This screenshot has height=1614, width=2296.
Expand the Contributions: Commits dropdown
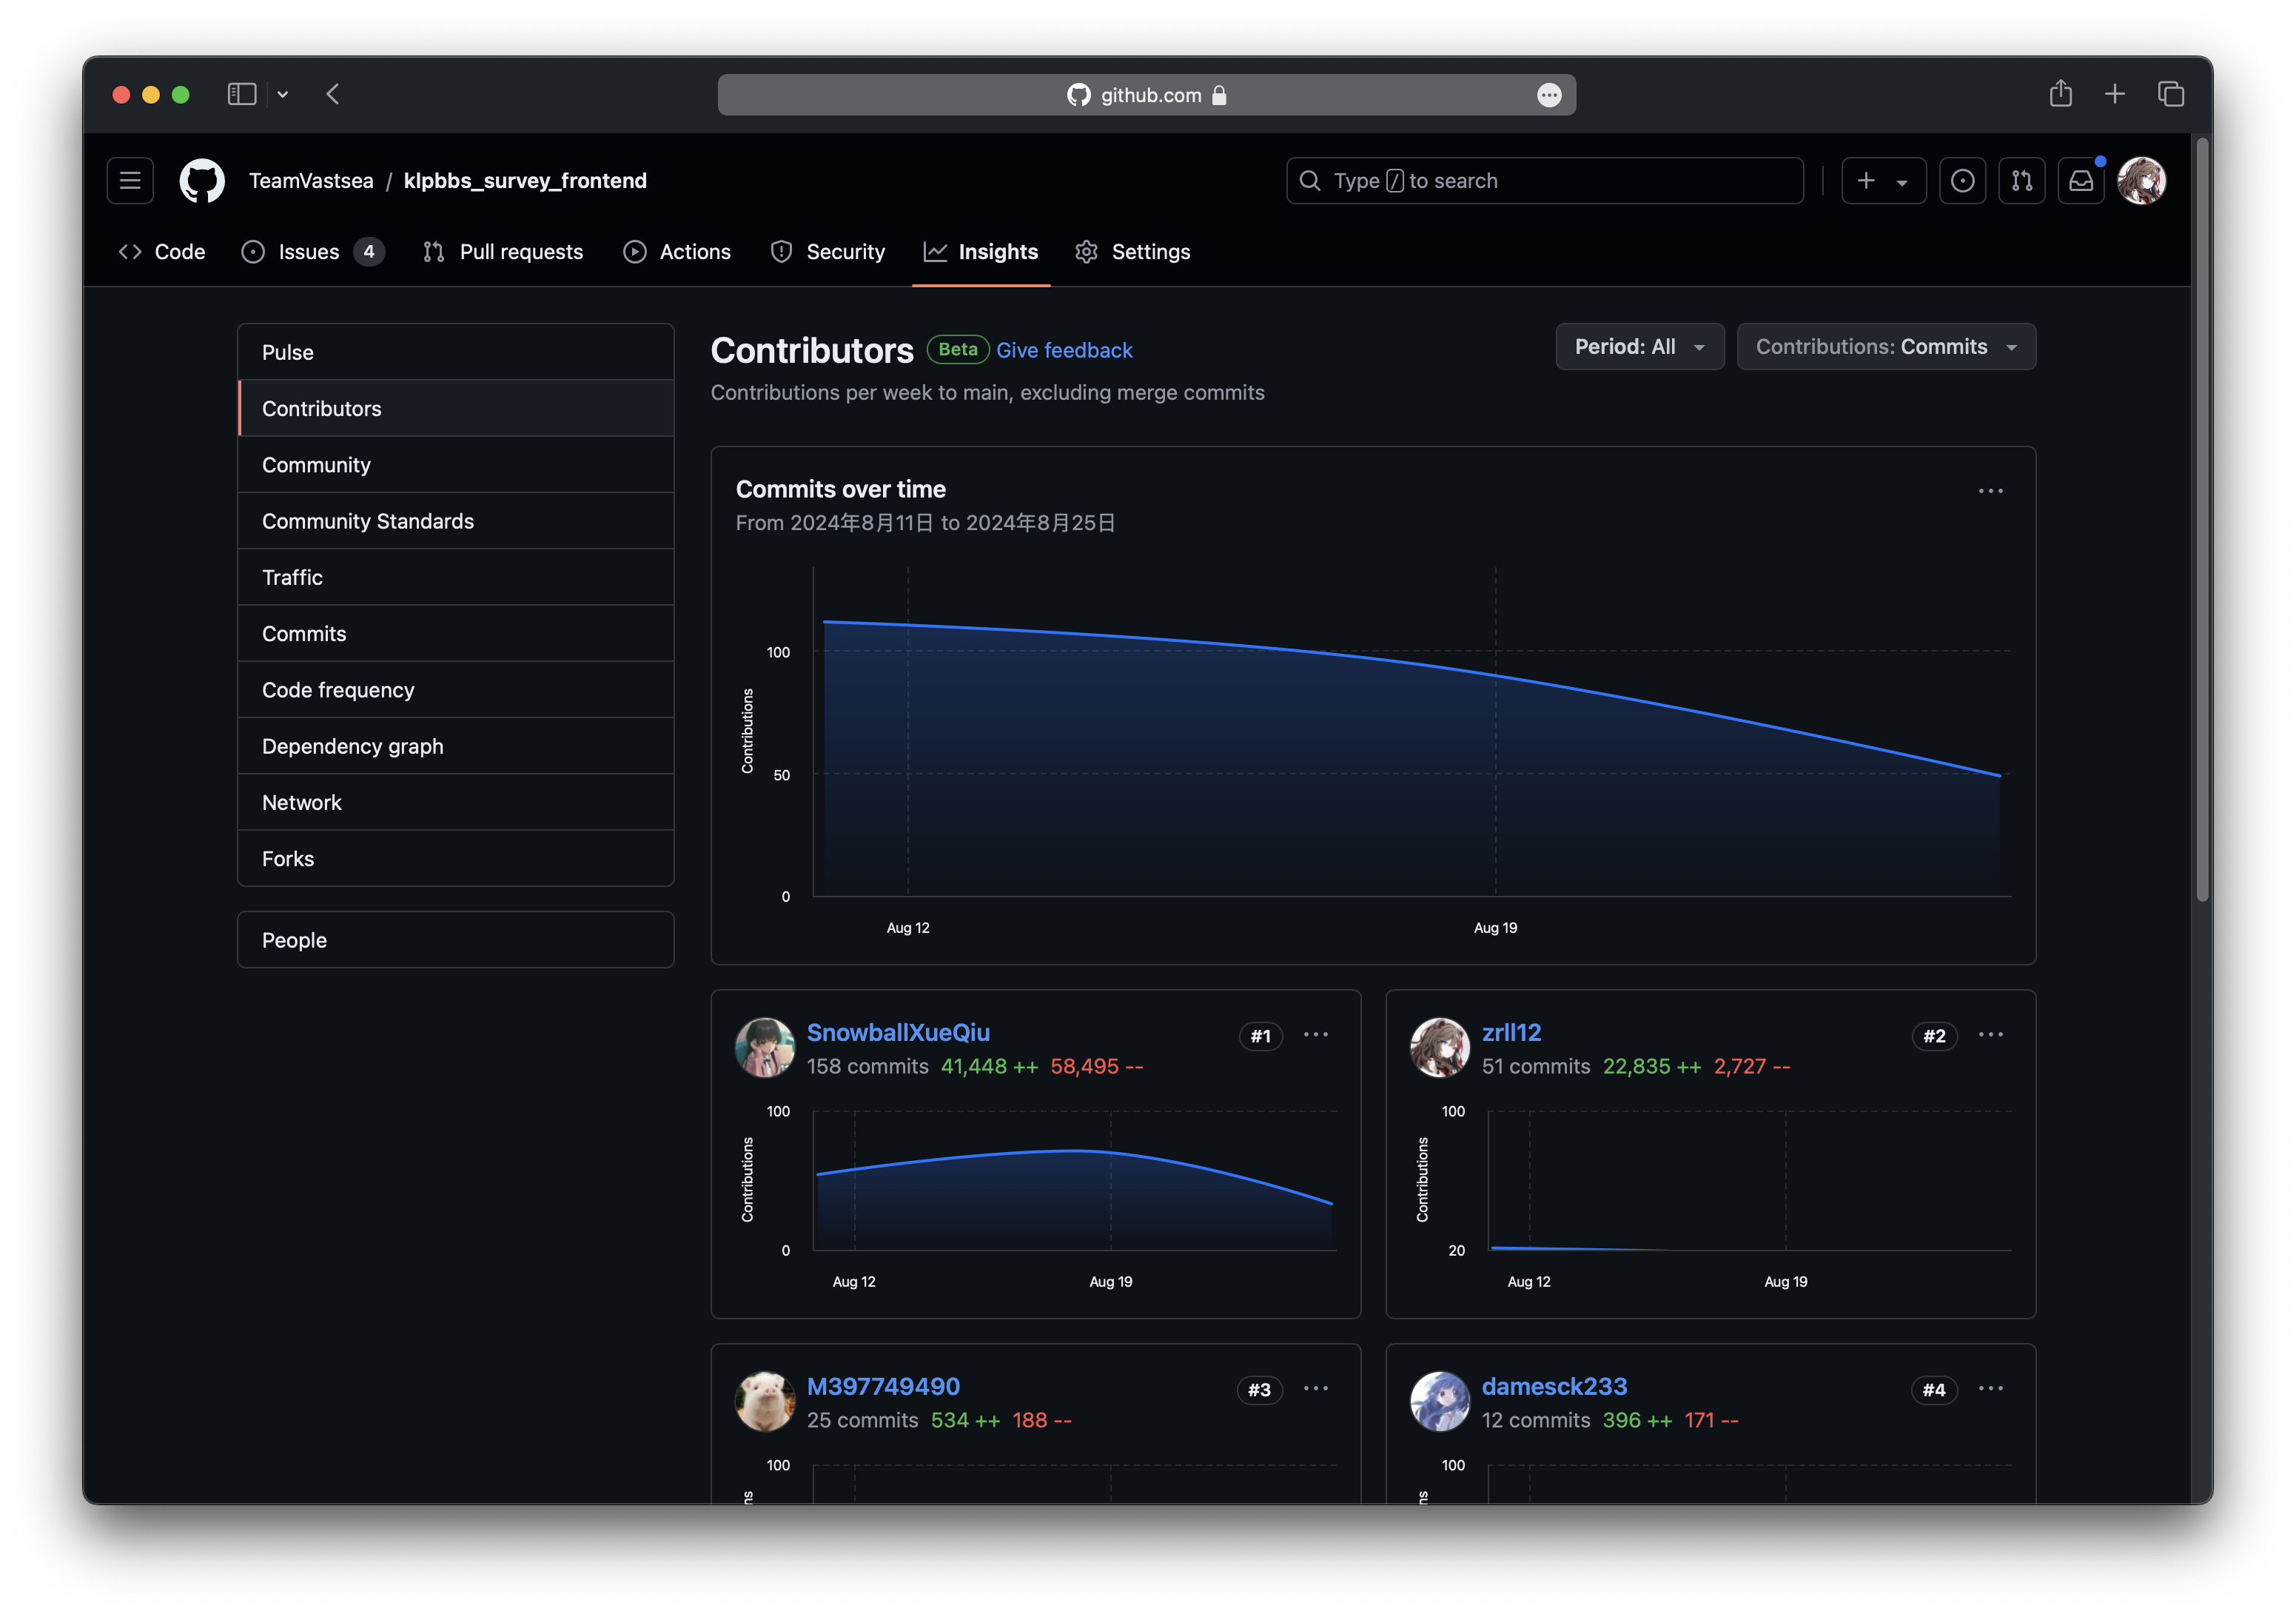tap(1886, 347)
